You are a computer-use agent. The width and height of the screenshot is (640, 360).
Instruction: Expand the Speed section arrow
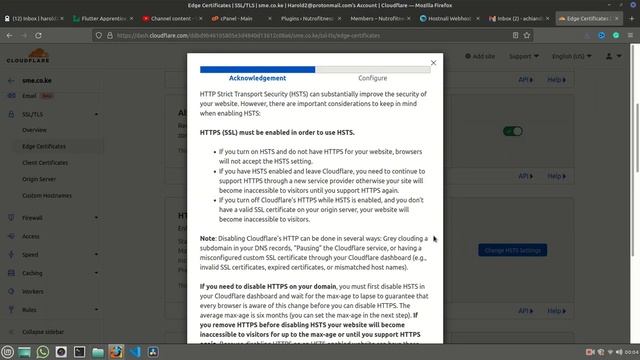coord(96,254)
